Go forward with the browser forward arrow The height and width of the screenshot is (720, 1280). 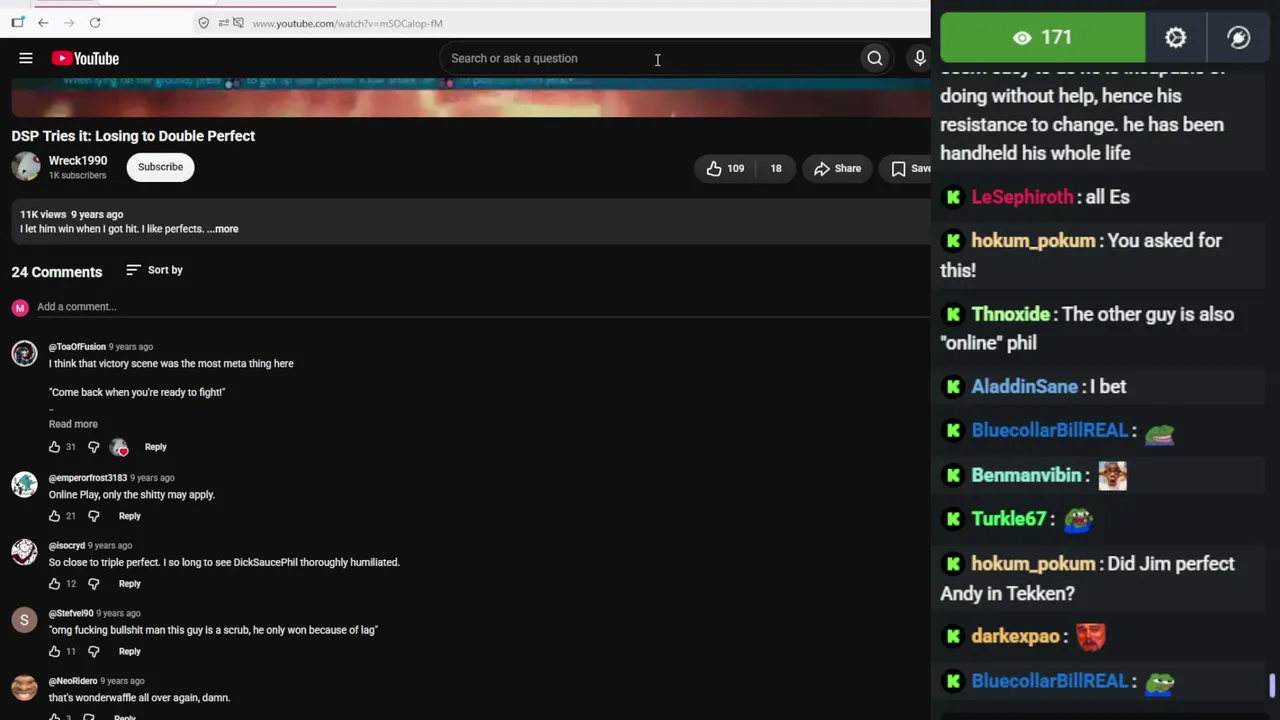[69, 23]
